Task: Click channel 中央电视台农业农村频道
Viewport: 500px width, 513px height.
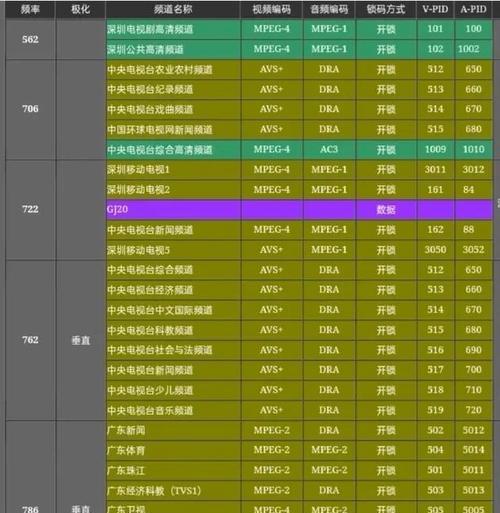Action: 174,69
